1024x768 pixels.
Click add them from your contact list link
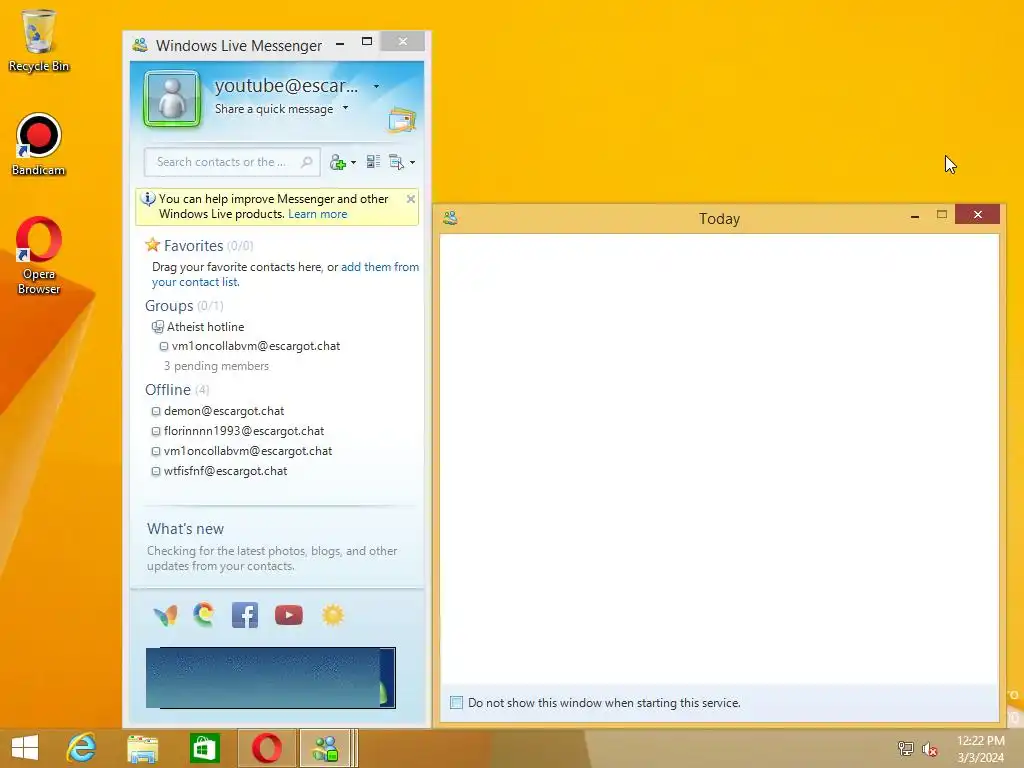click(x=285, y=274)
